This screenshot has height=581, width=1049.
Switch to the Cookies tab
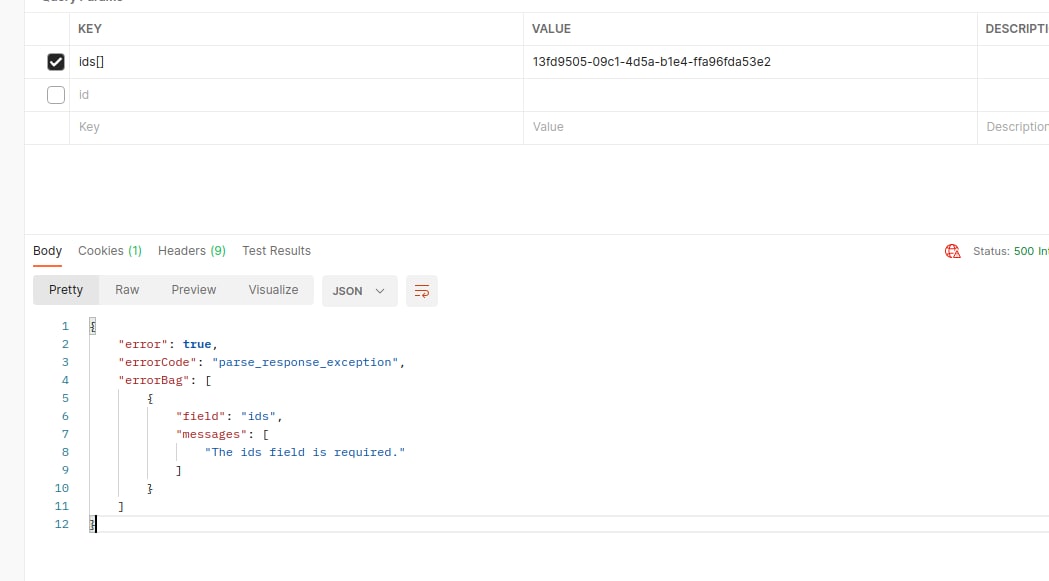110,251
